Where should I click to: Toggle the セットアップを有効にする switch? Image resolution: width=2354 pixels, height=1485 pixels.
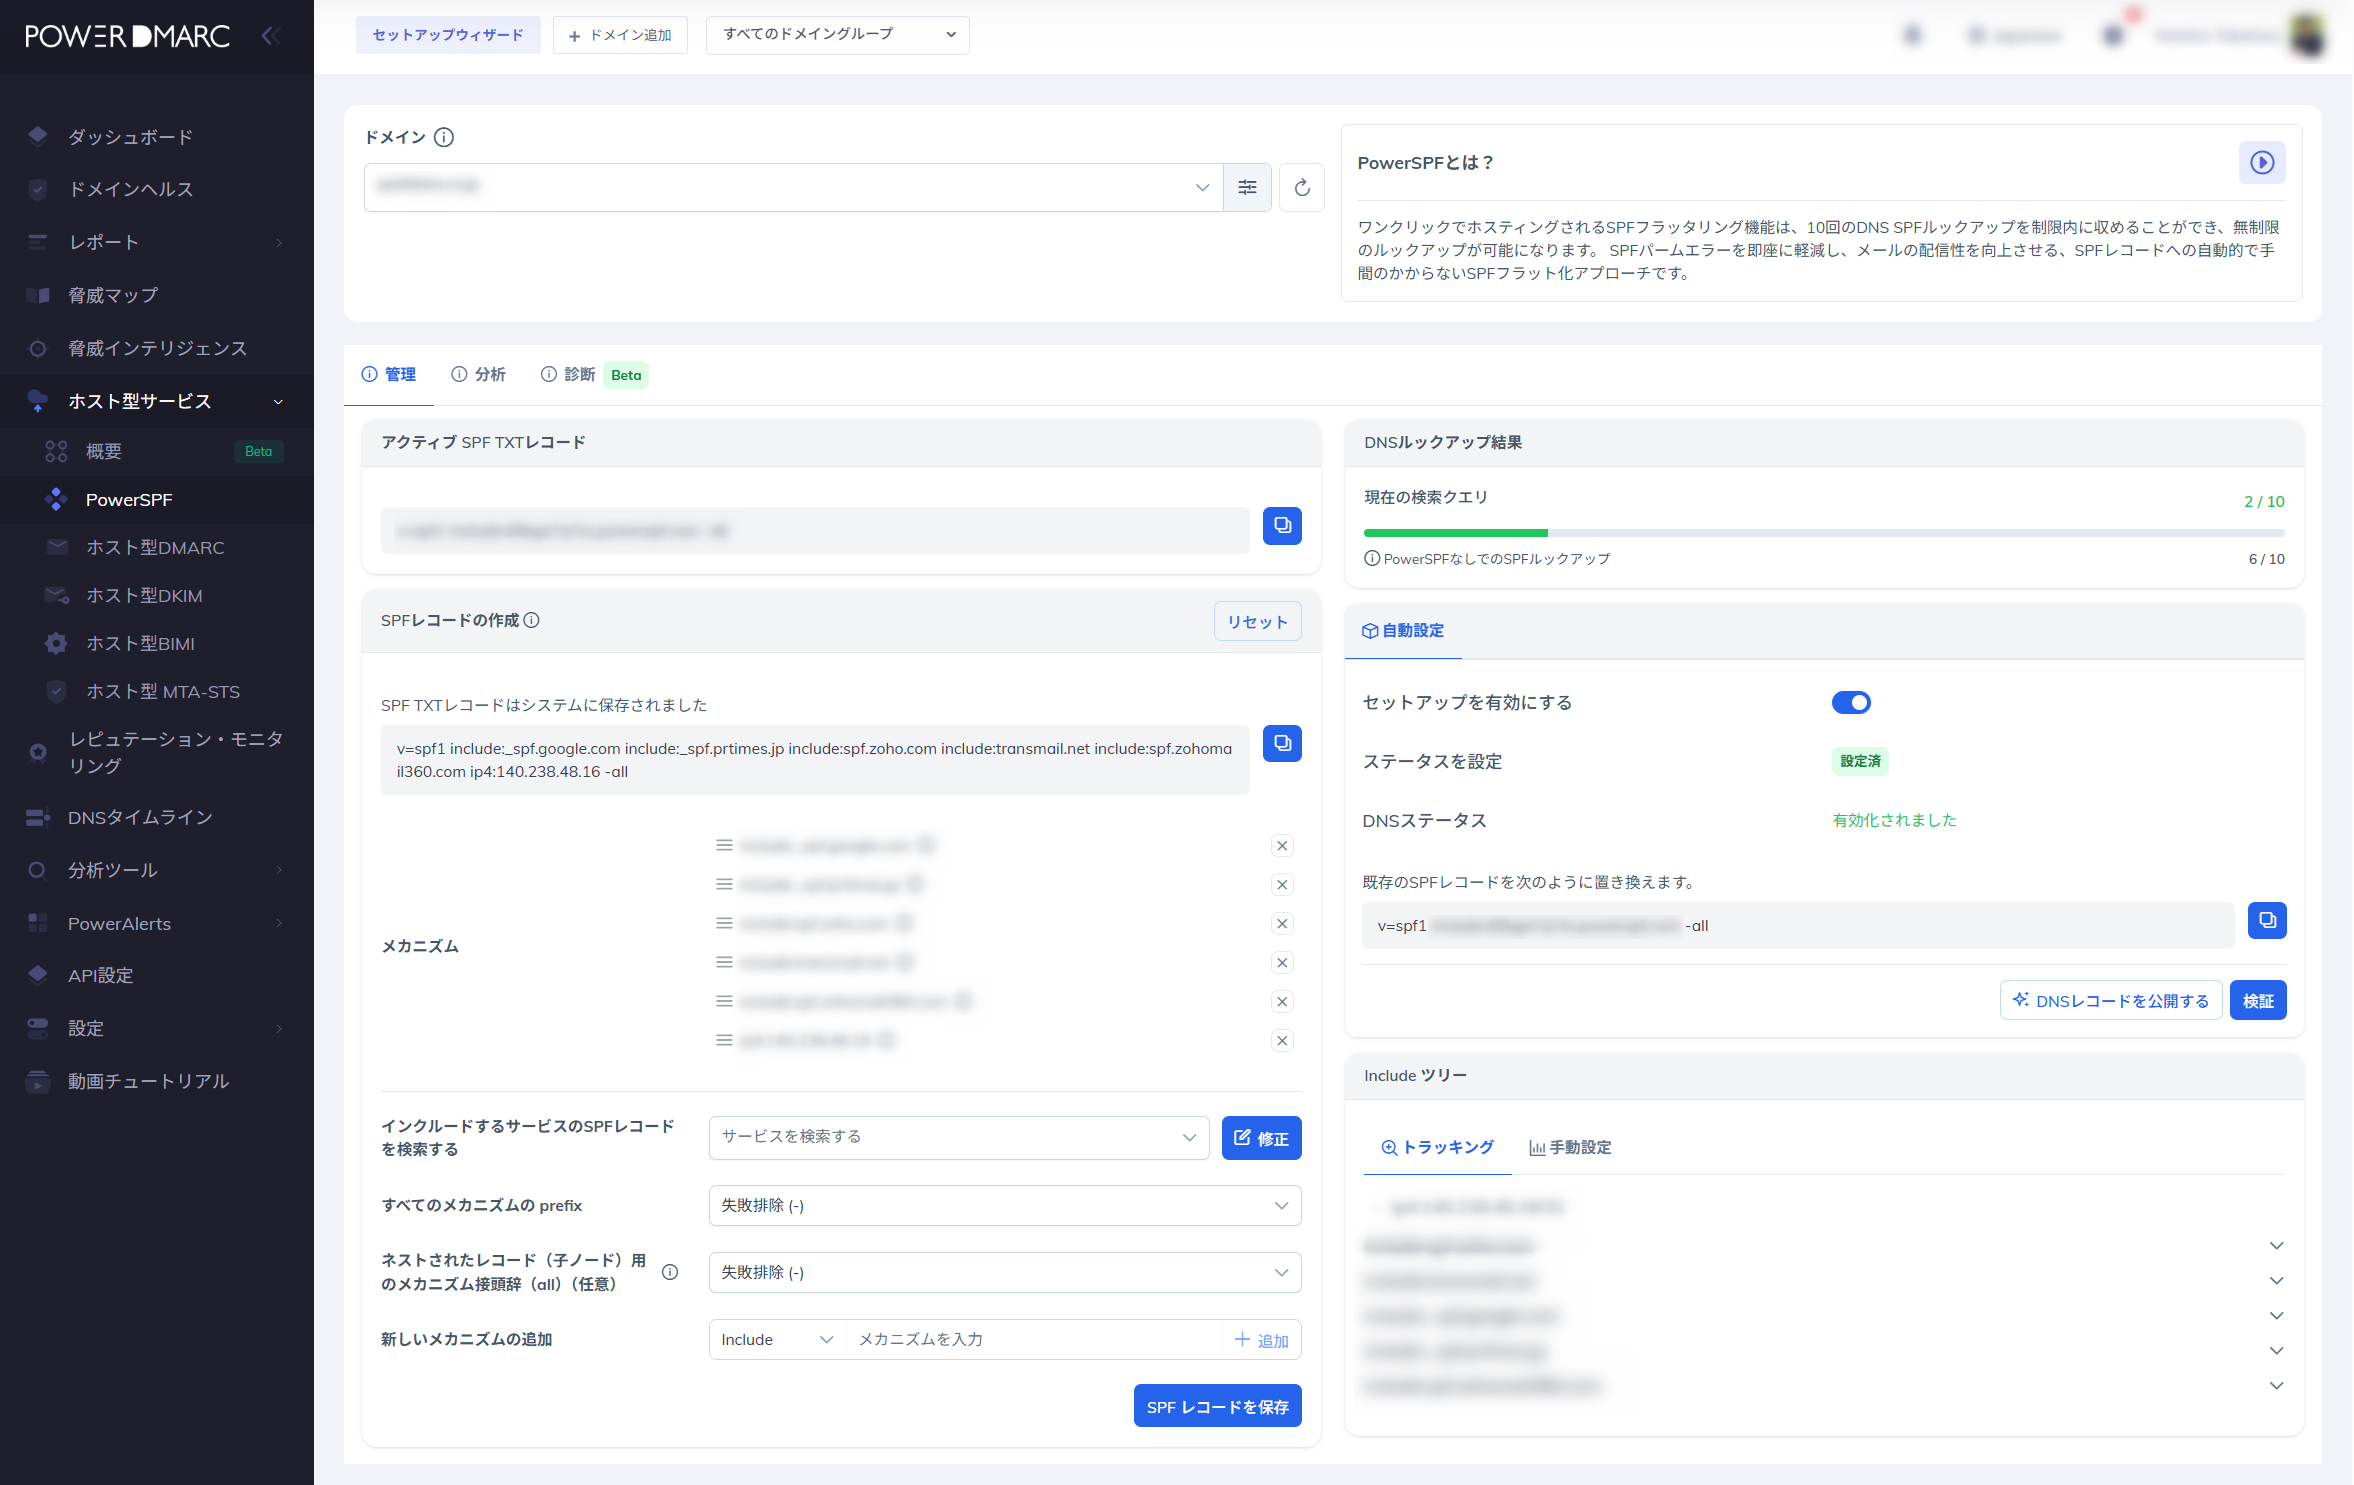(x=1850, y=703)
